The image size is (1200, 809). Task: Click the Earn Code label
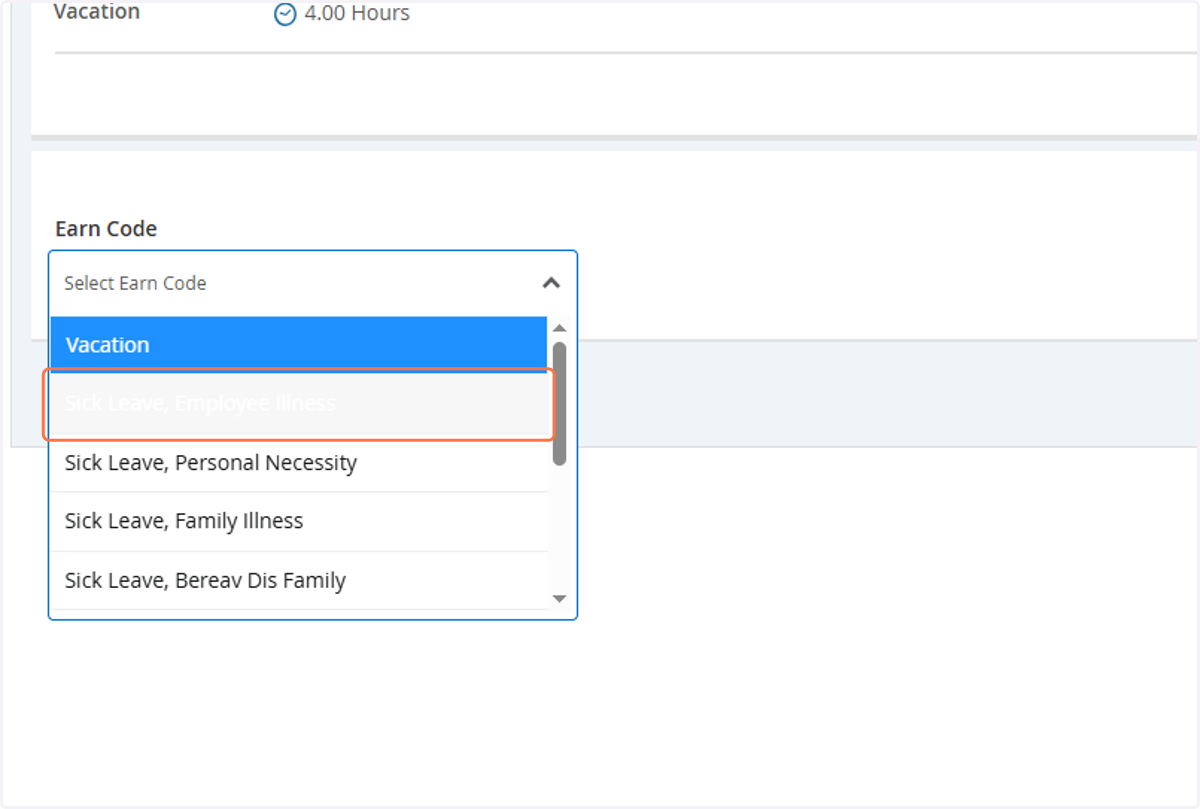click(106, 229)
